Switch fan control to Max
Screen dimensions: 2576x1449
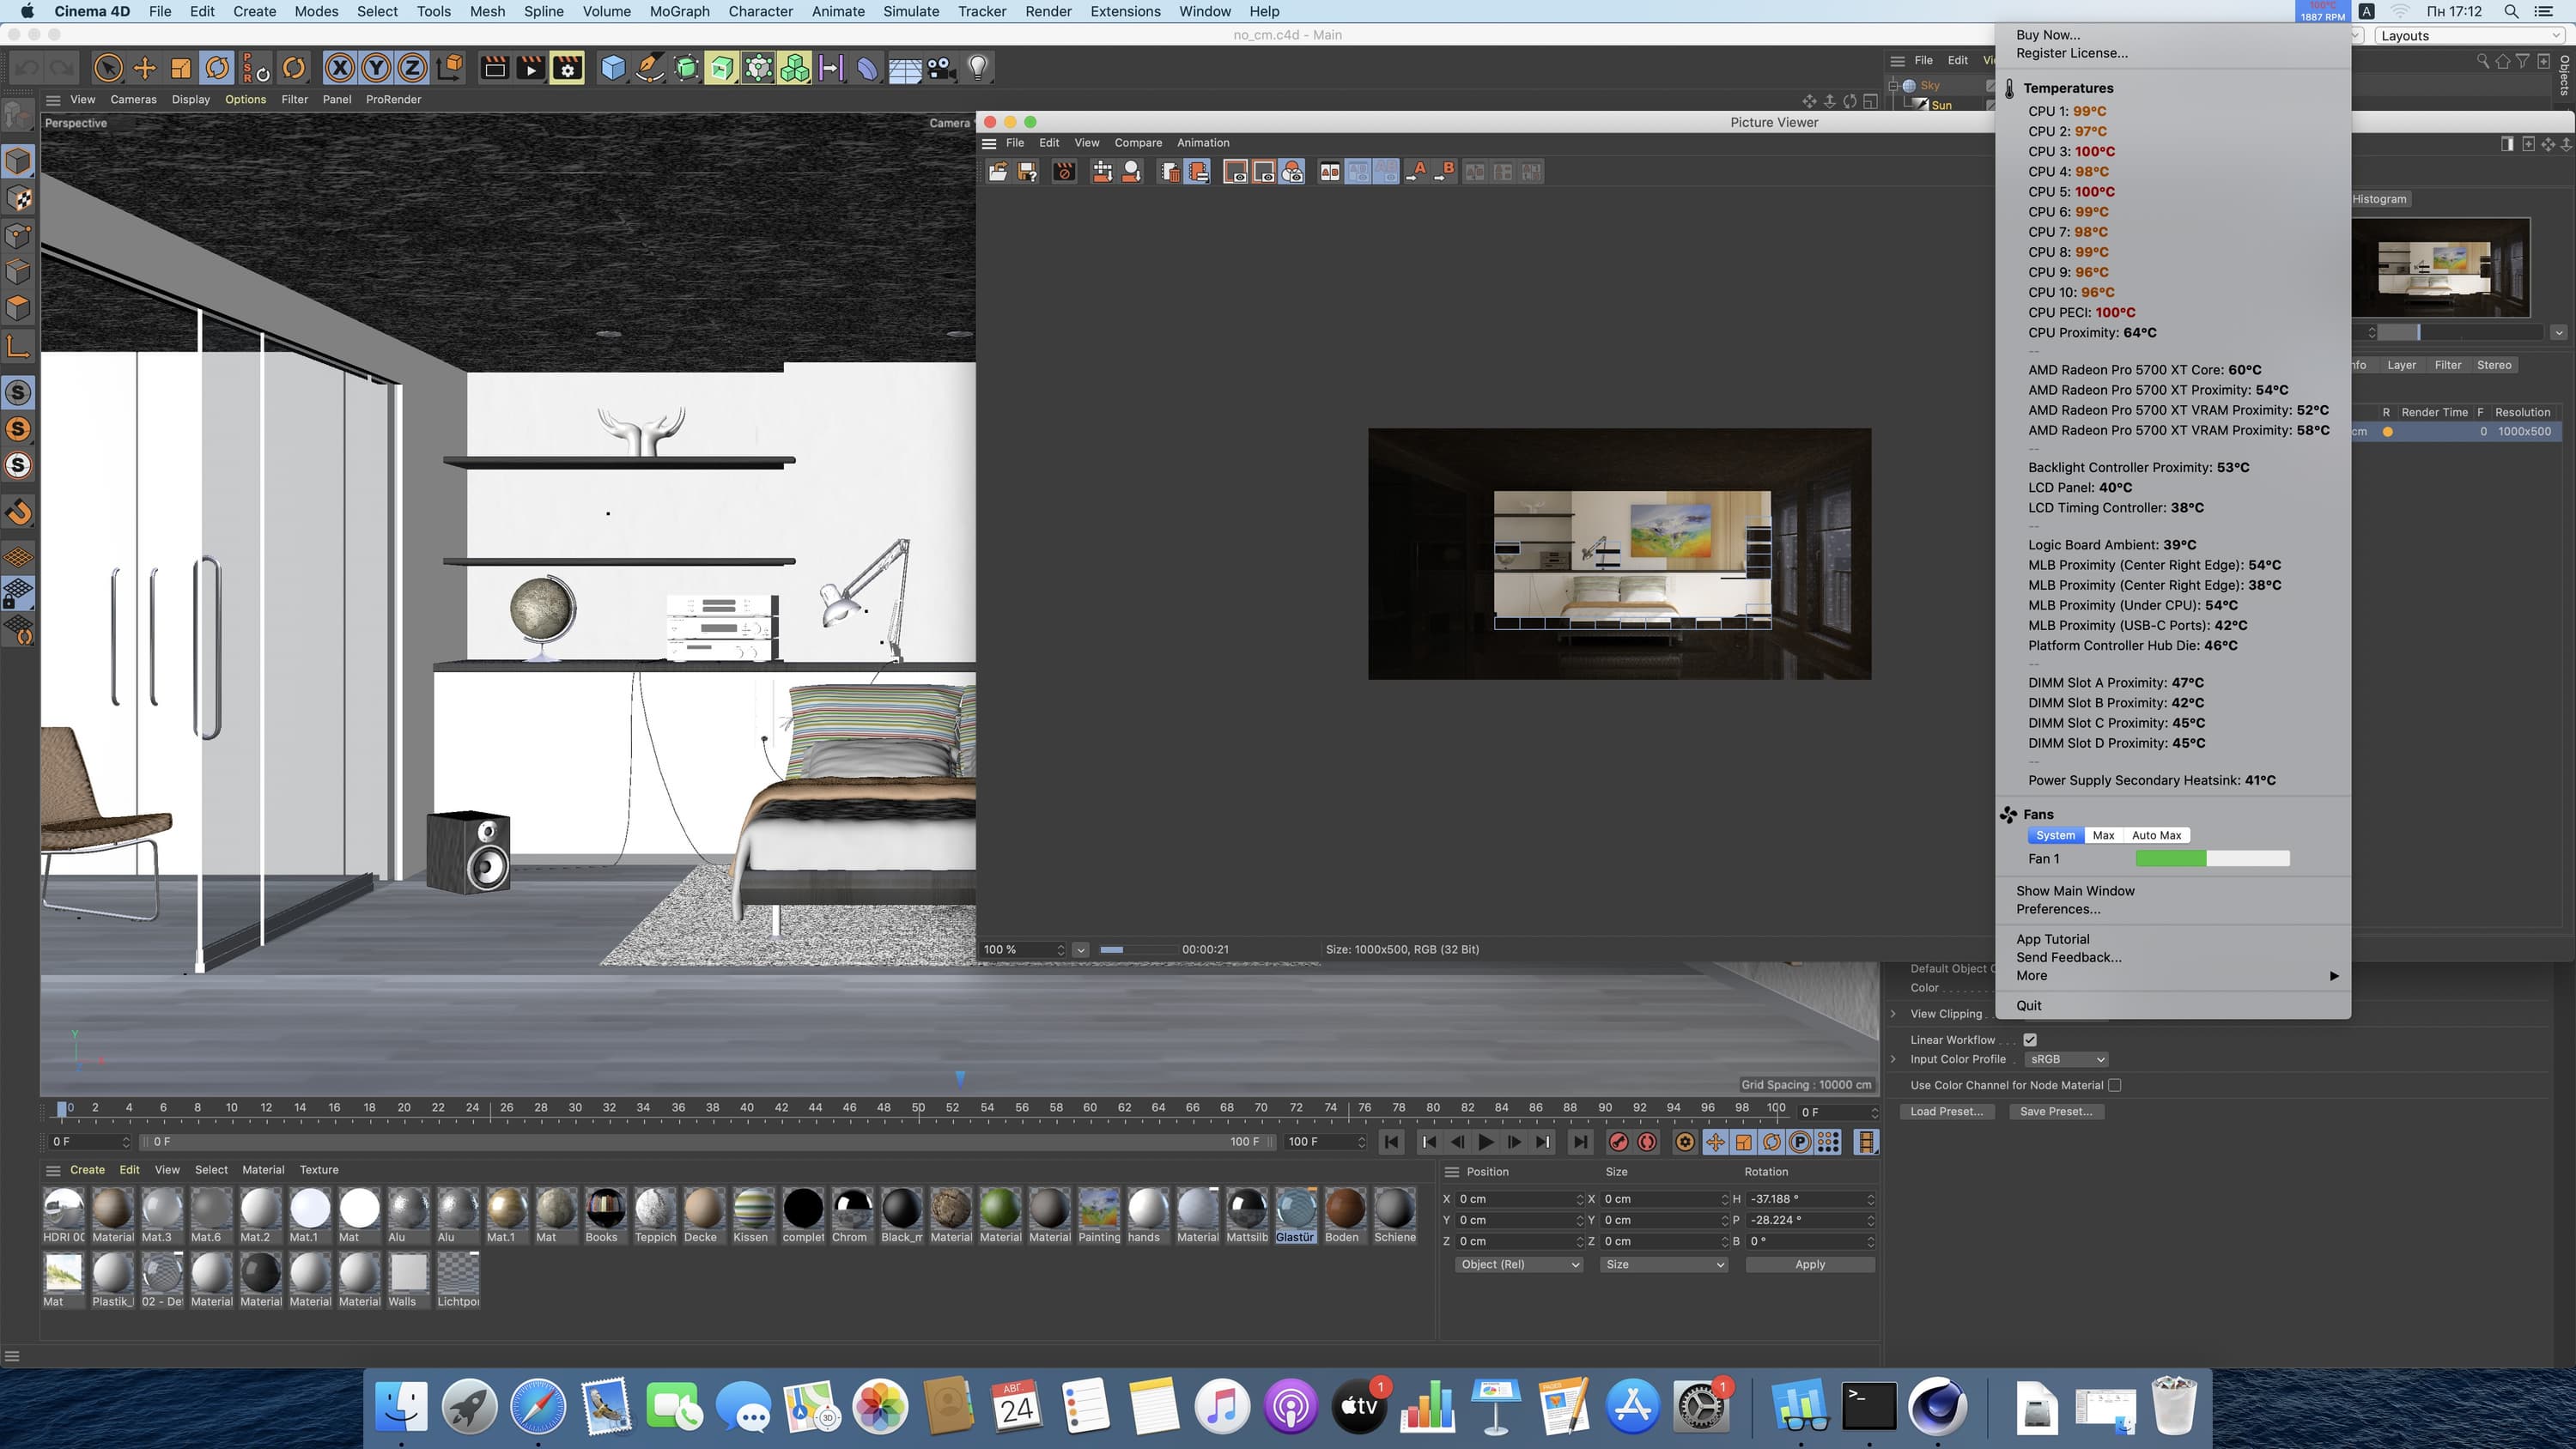(x=2103, y=835)
